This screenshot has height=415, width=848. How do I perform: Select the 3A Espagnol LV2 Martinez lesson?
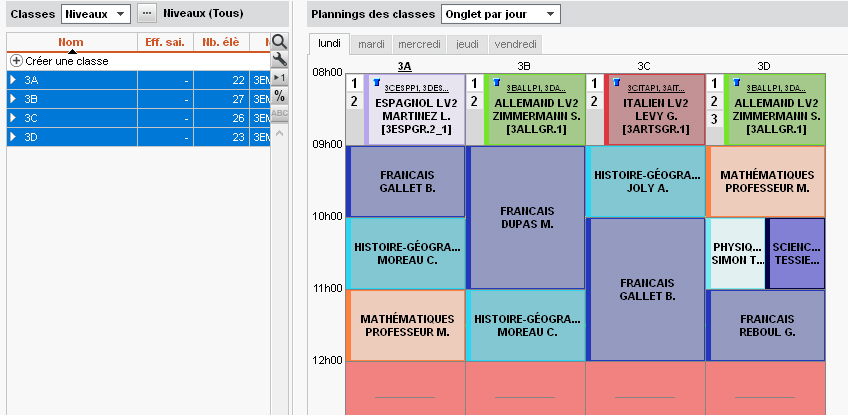coord(416,110)
